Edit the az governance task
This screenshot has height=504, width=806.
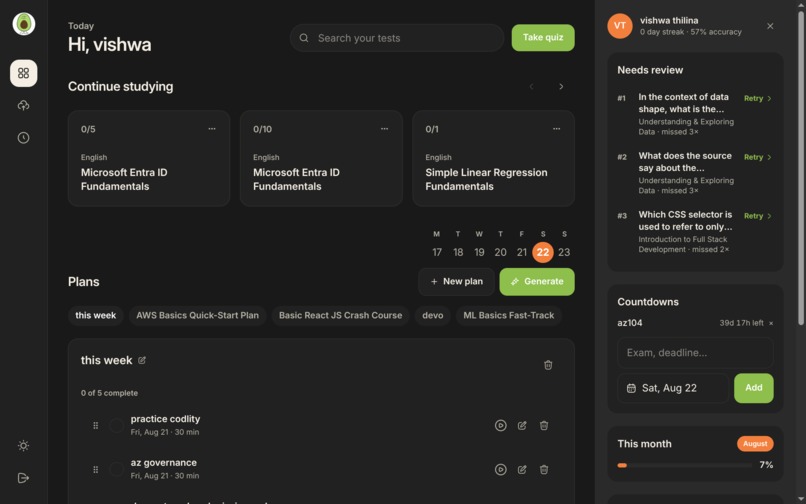point(522,470)
